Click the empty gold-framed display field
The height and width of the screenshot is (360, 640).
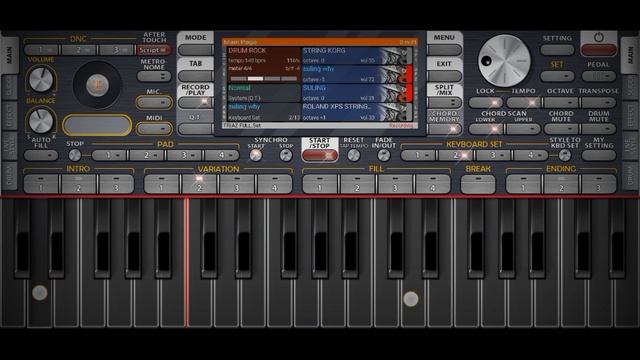97,125
